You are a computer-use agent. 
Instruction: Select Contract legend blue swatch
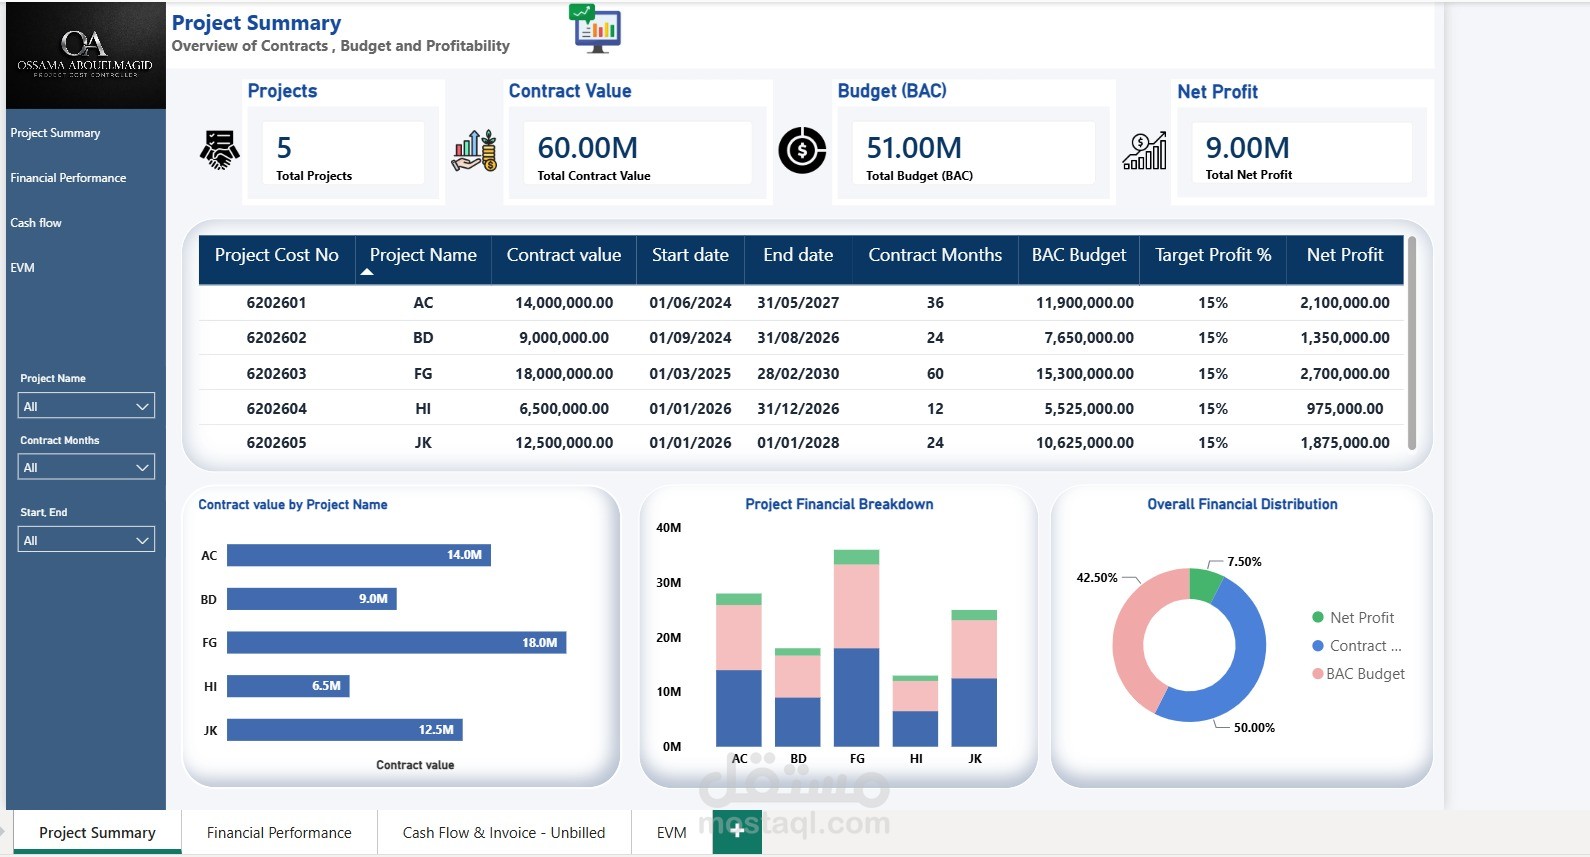tap(1318, 645)
